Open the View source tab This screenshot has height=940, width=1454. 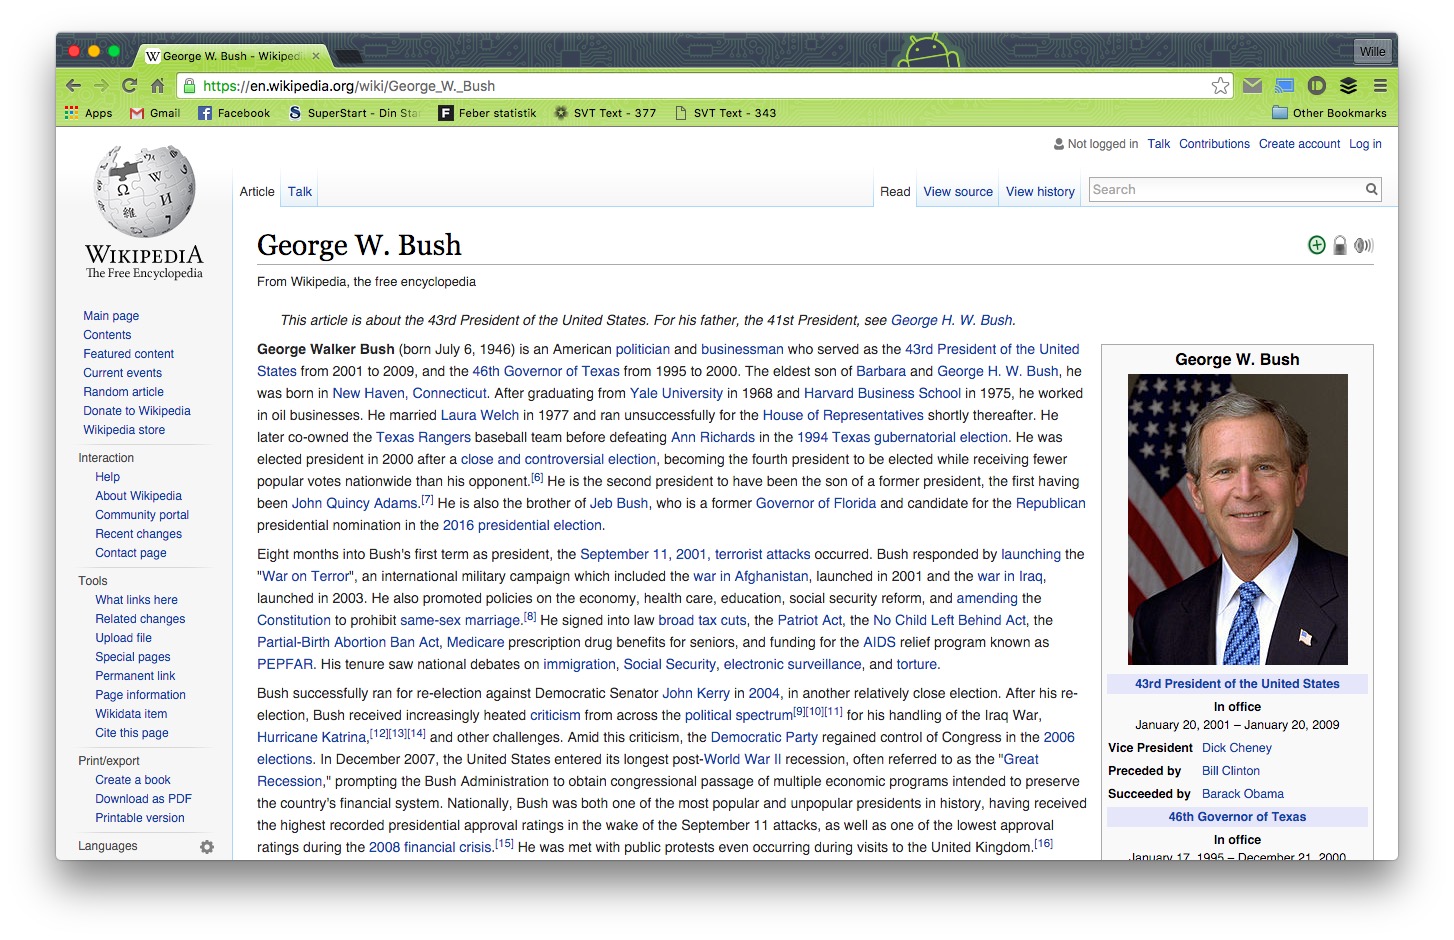pos(958,192)
